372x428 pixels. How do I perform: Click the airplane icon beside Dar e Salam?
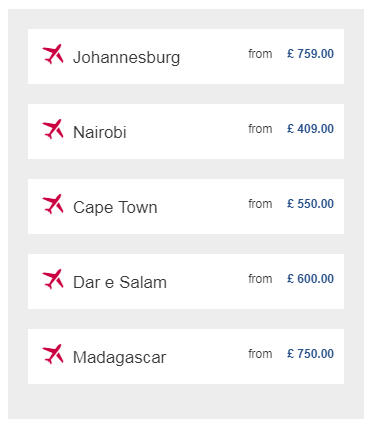point(53,279)
